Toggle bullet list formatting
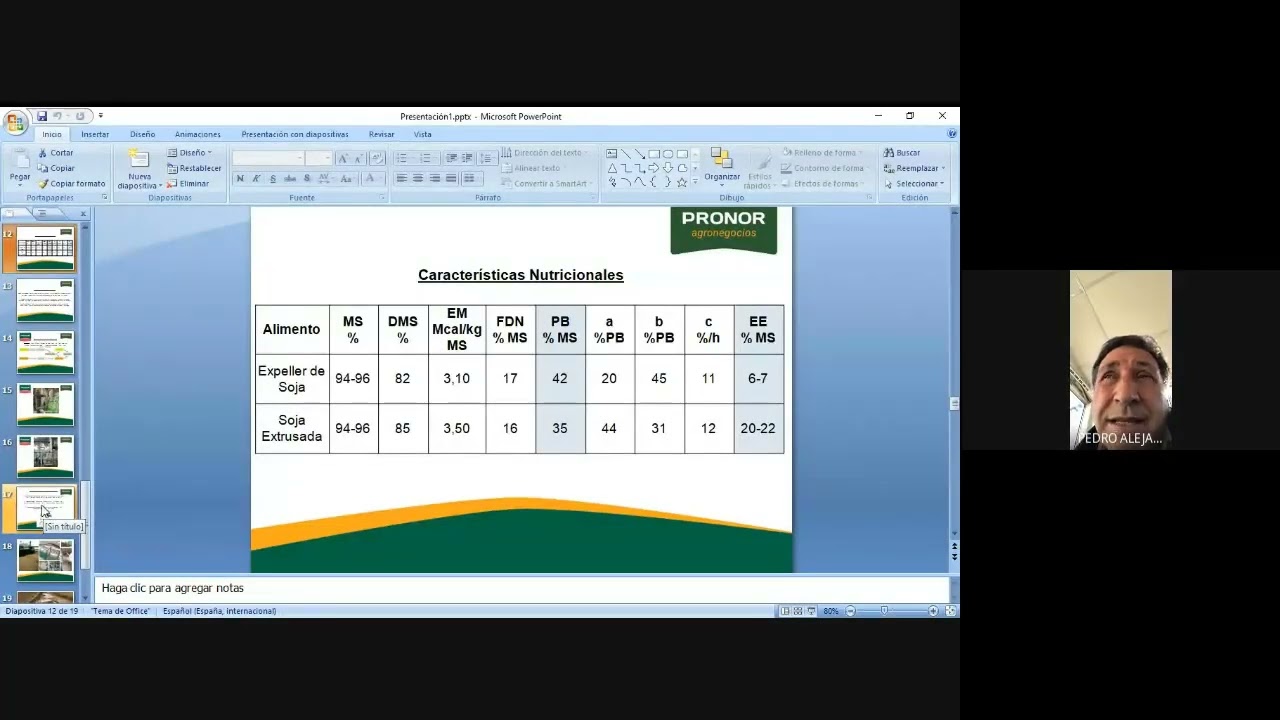The image size is (1280, 720). [x=404, y=158]
